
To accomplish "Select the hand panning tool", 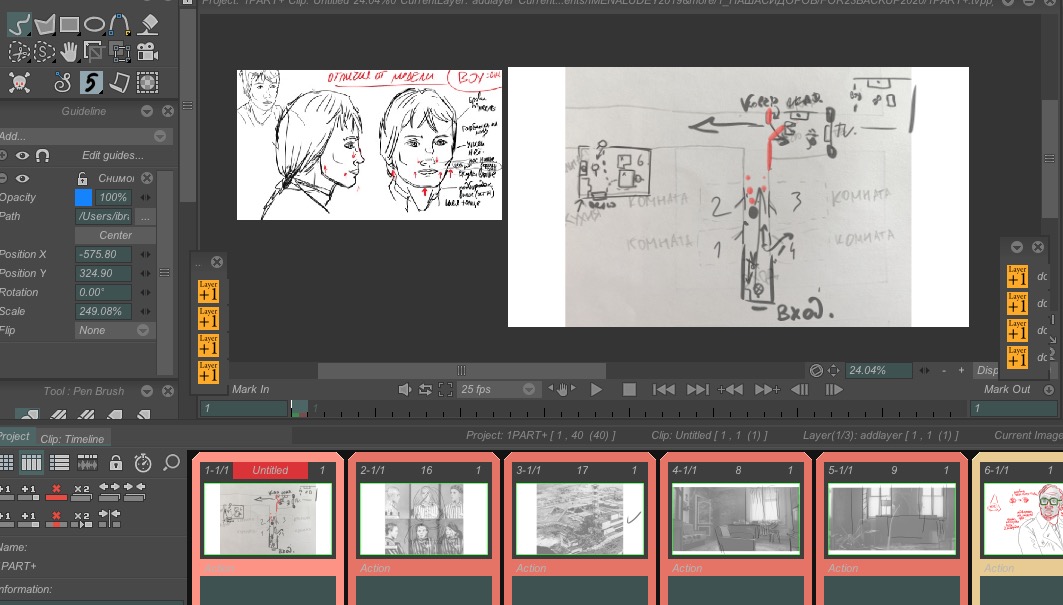I will (x=68, y=52).
